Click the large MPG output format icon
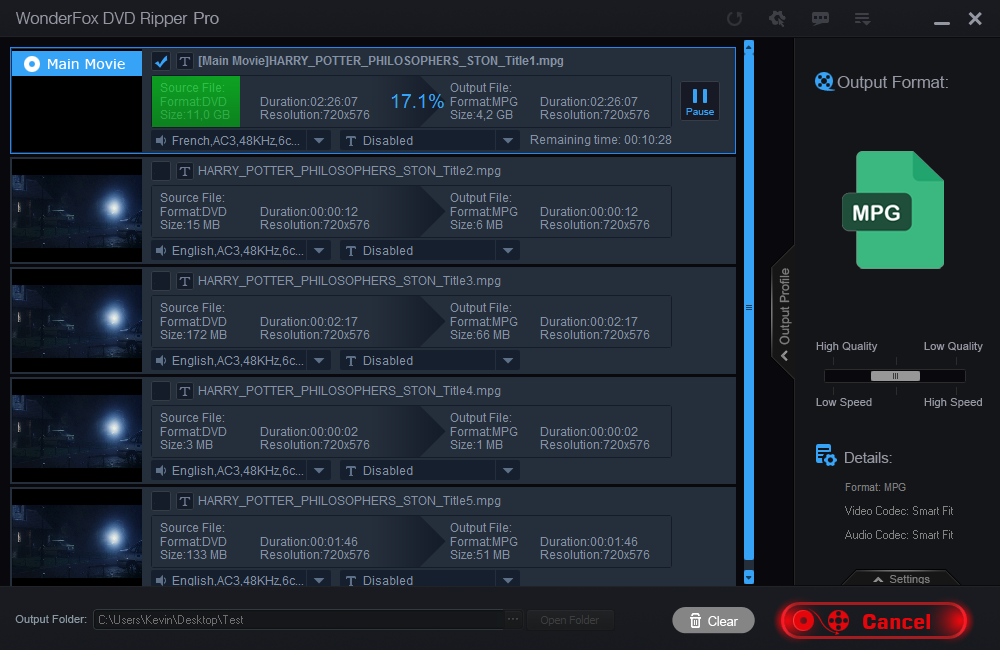This screenshot has height=650, width=1000. 893,210
